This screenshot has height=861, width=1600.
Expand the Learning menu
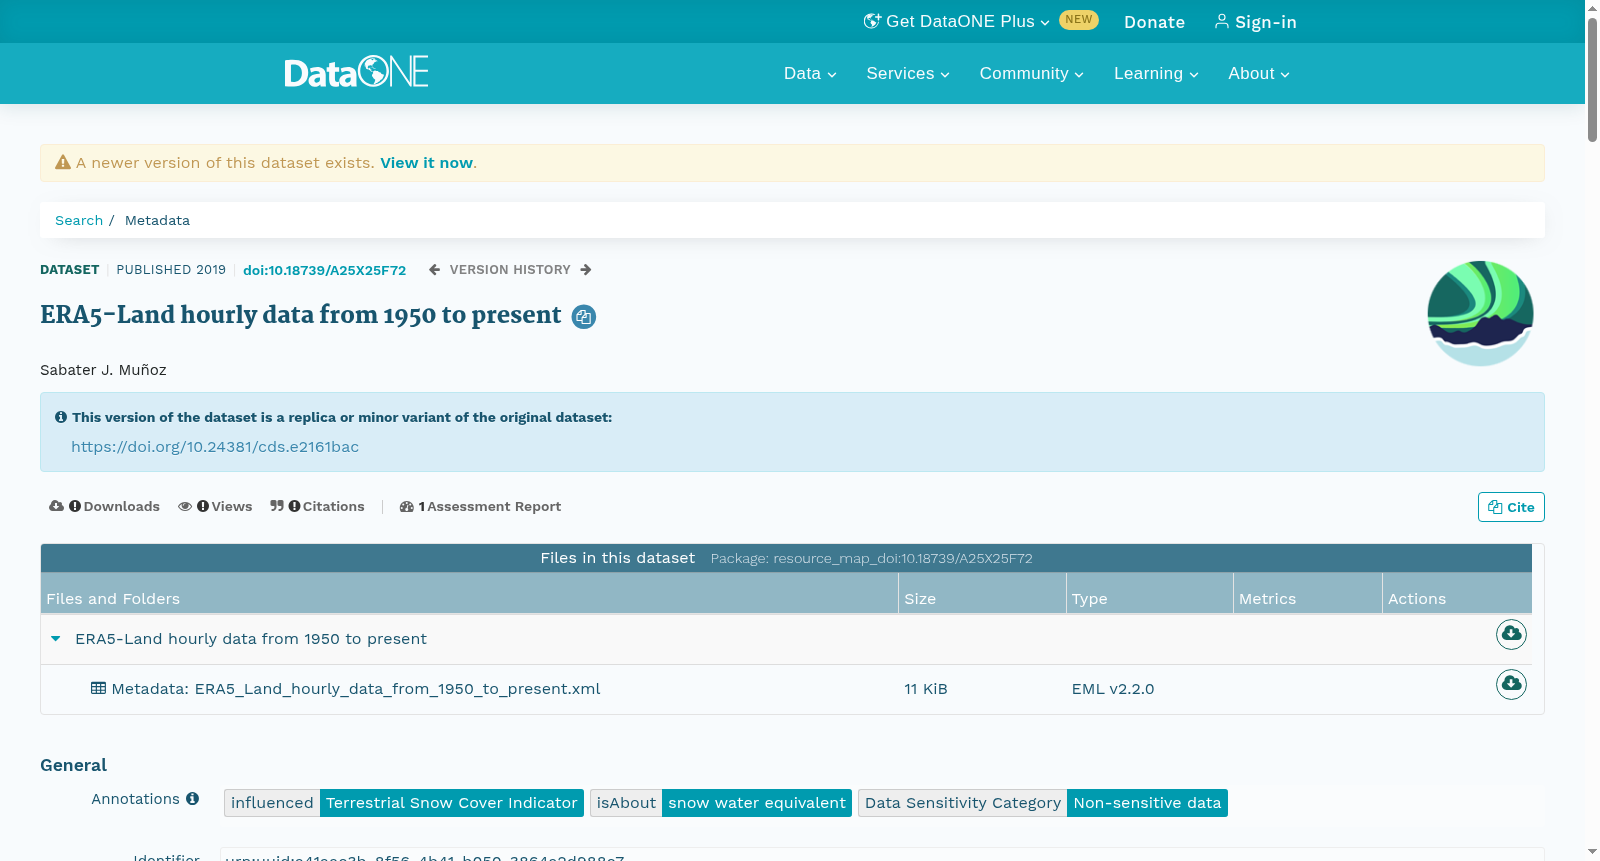(1156, 74)
